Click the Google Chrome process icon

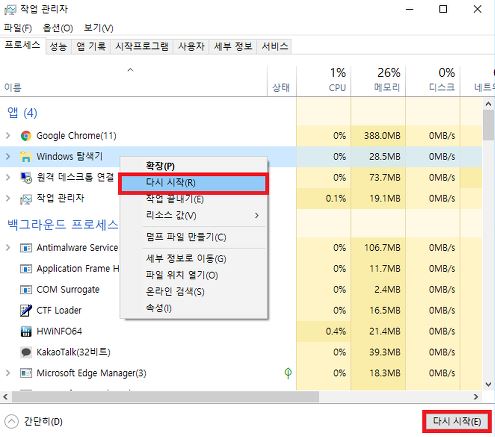[26, 136]
